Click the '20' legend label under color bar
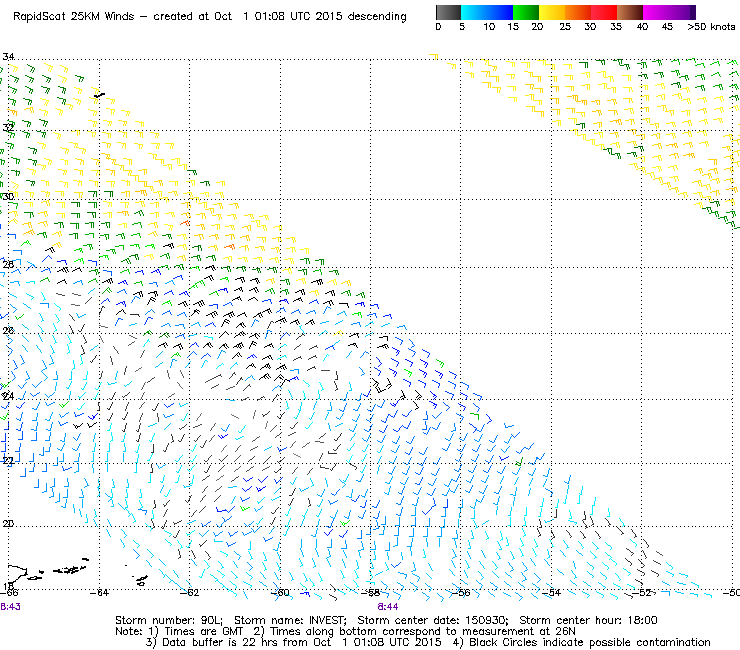 [x=537, y=27]
